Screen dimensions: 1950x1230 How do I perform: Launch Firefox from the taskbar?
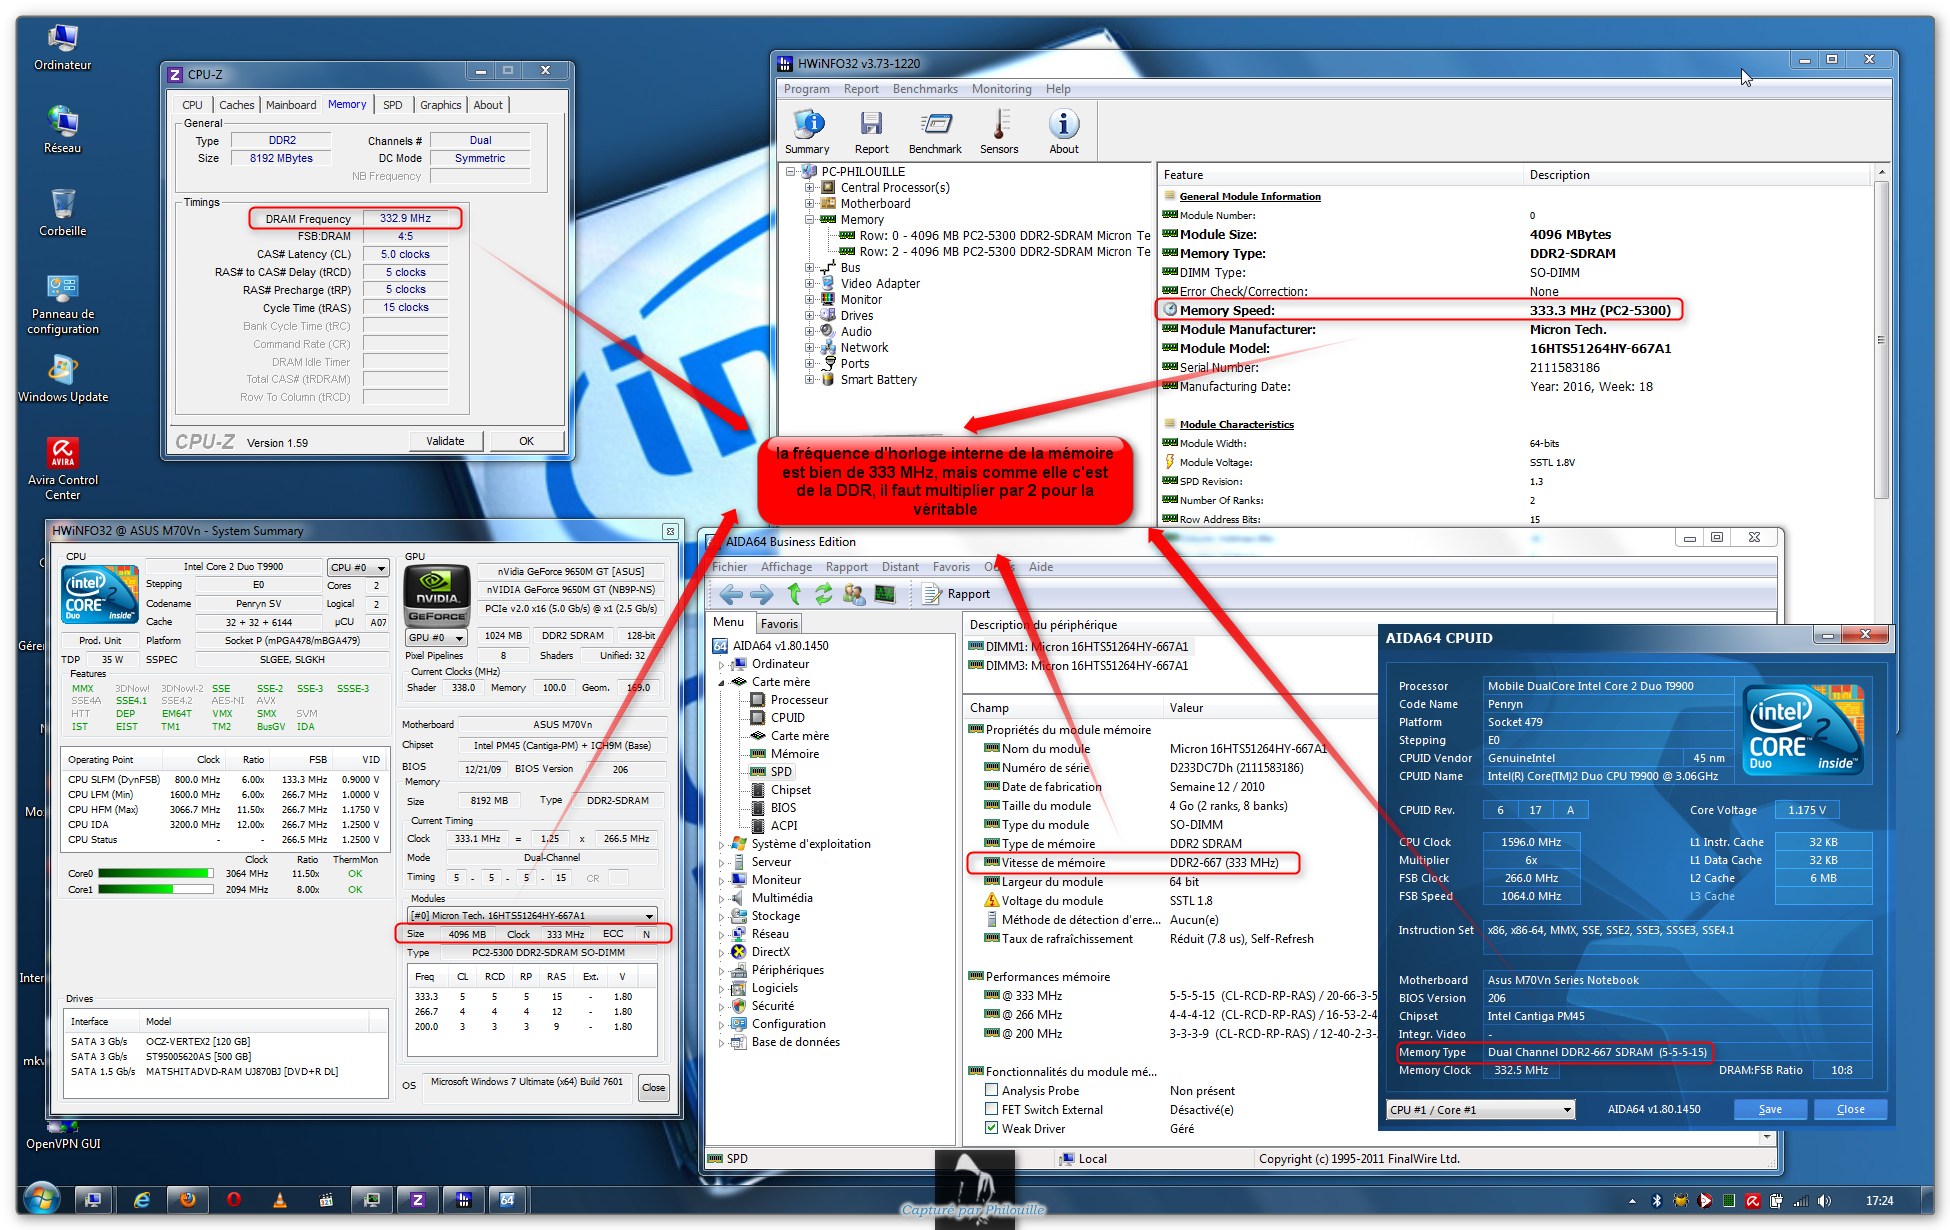click(x=187, y=1200)
